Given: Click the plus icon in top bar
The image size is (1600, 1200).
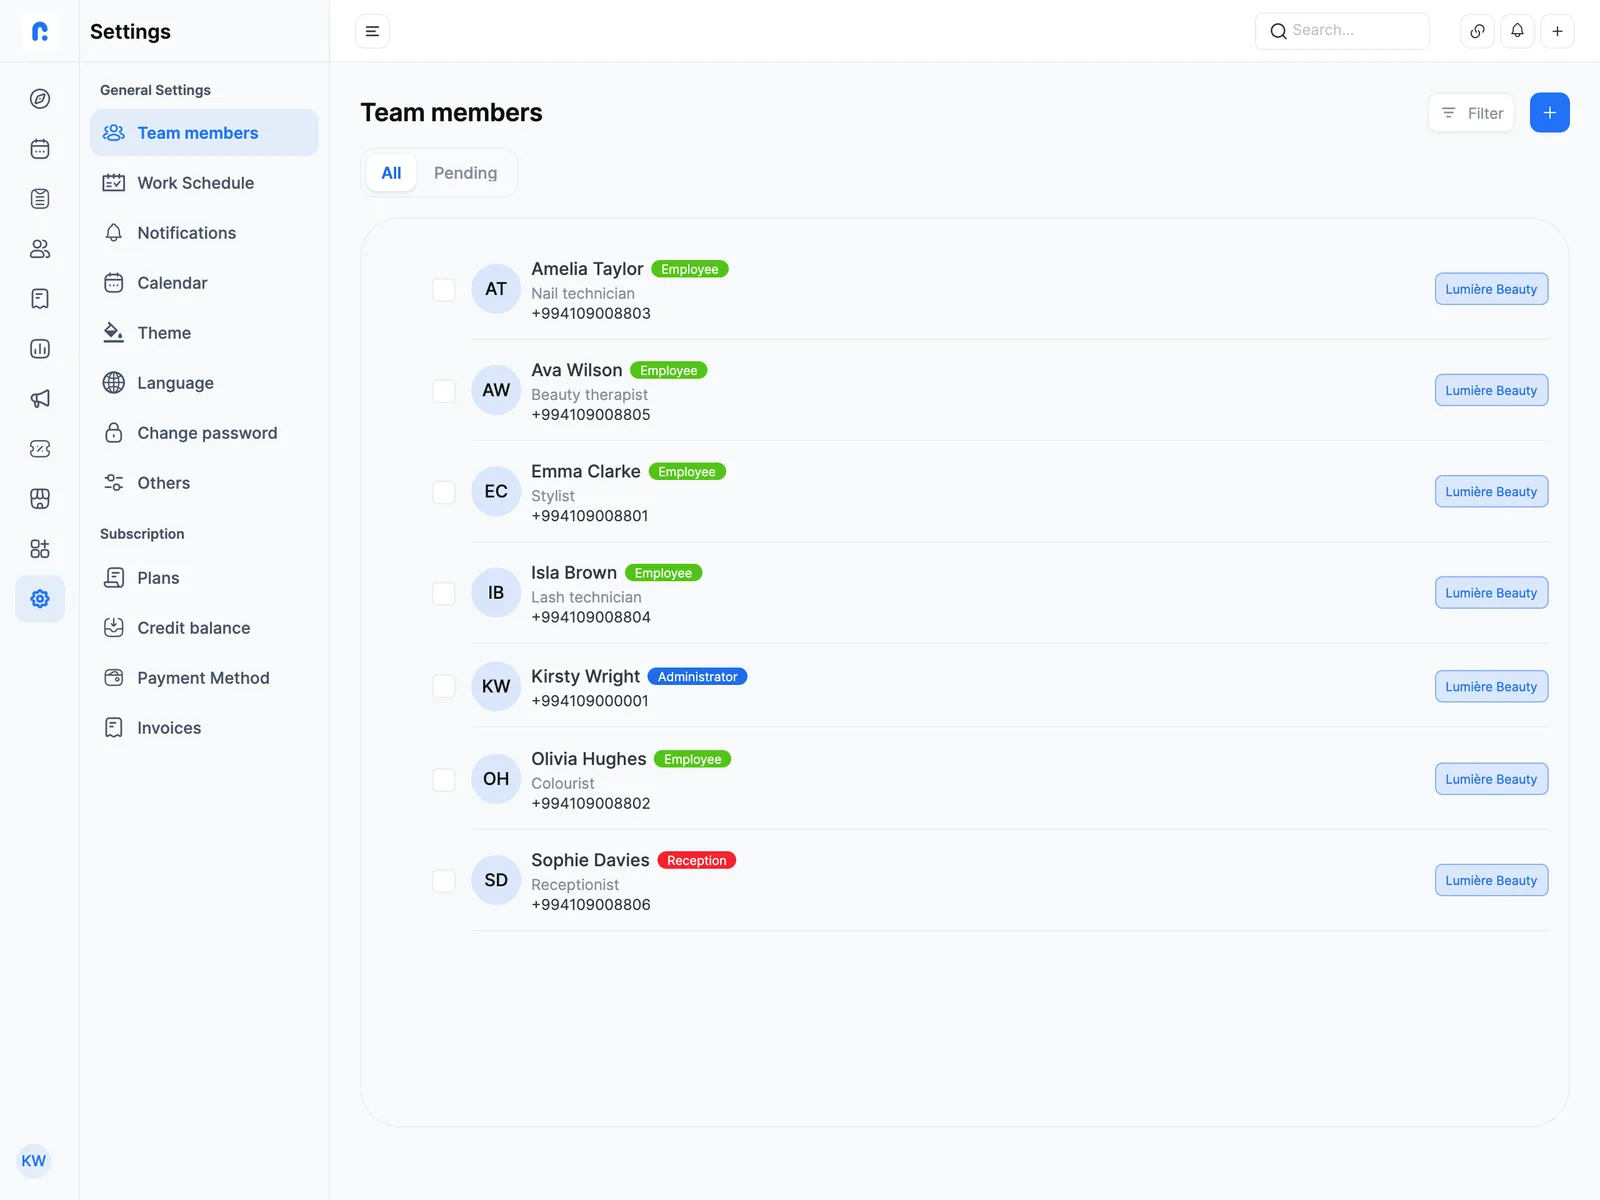Looking at the screenshot, I should (x=1557, y=31).
